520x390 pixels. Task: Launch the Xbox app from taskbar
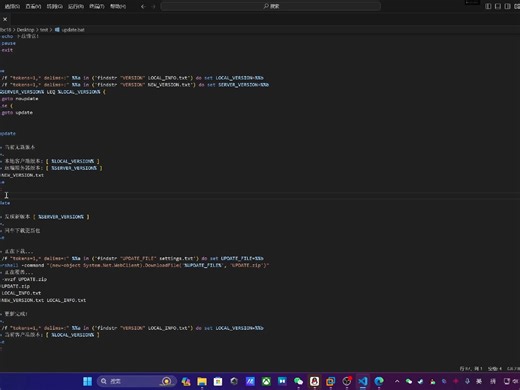pyautogui.click(x=266, y=381)
